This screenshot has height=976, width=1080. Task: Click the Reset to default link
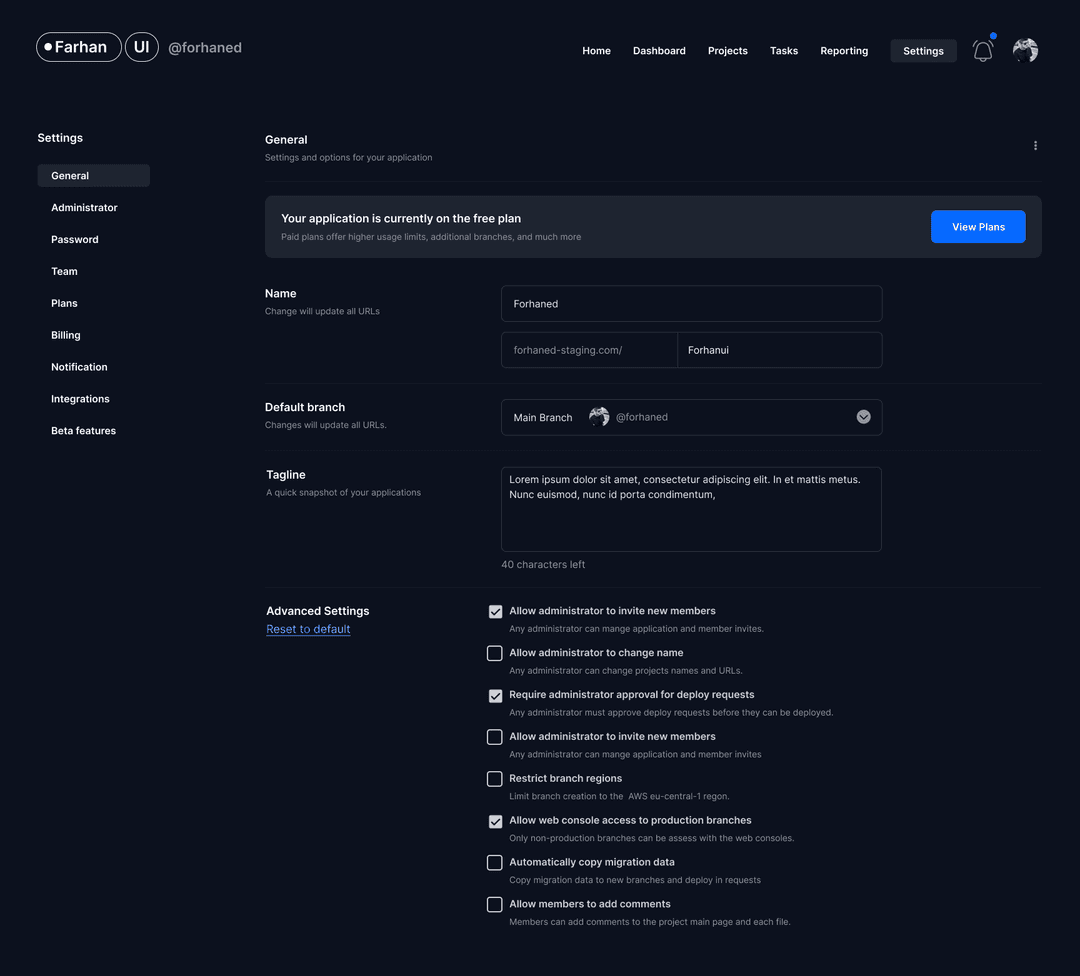(308, 629)
